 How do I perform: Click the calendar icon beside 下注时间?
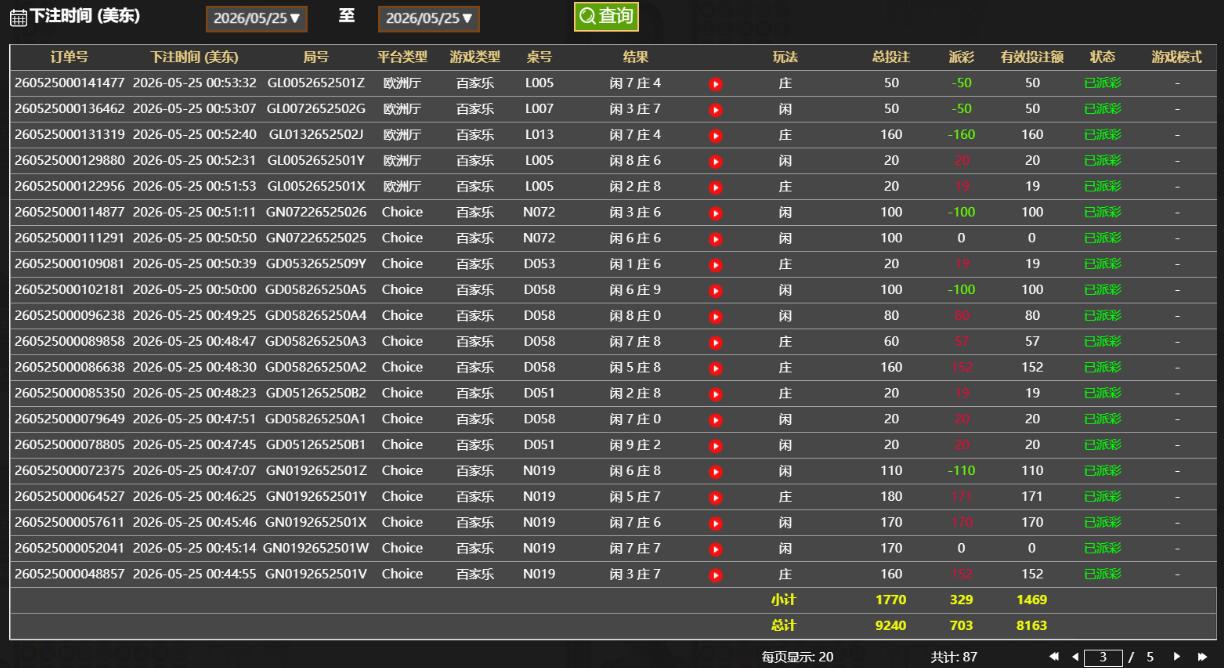point(18,18)
